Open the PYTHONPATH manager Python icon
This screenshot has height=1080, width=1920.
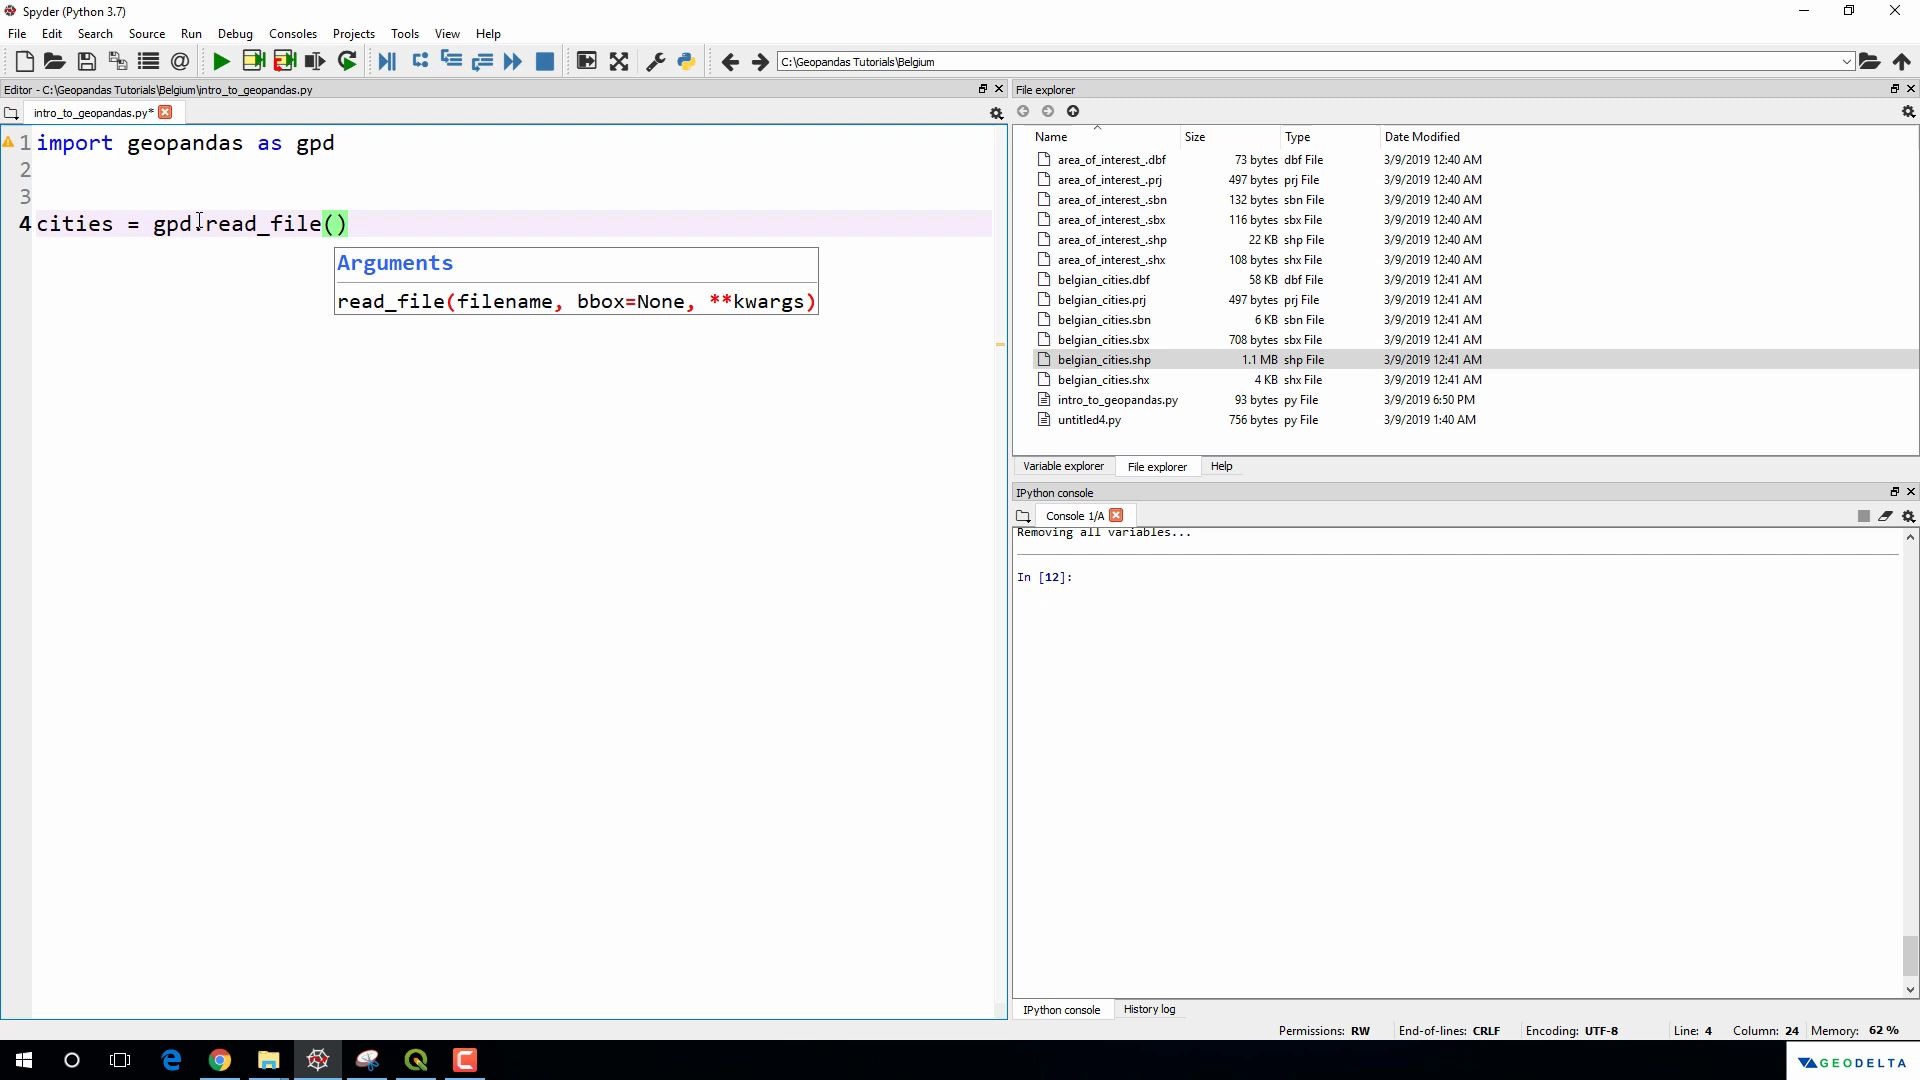pos(686,62)
